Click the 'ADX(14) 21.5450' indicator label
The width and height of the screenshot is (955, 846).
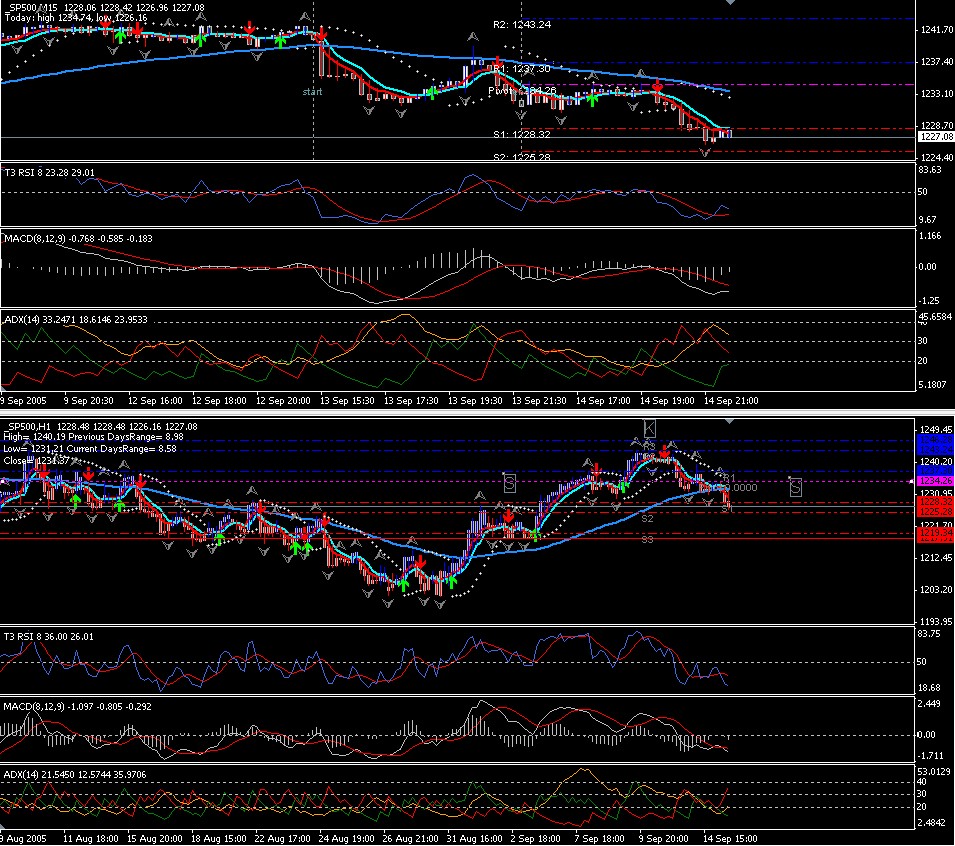coord(75,775)
